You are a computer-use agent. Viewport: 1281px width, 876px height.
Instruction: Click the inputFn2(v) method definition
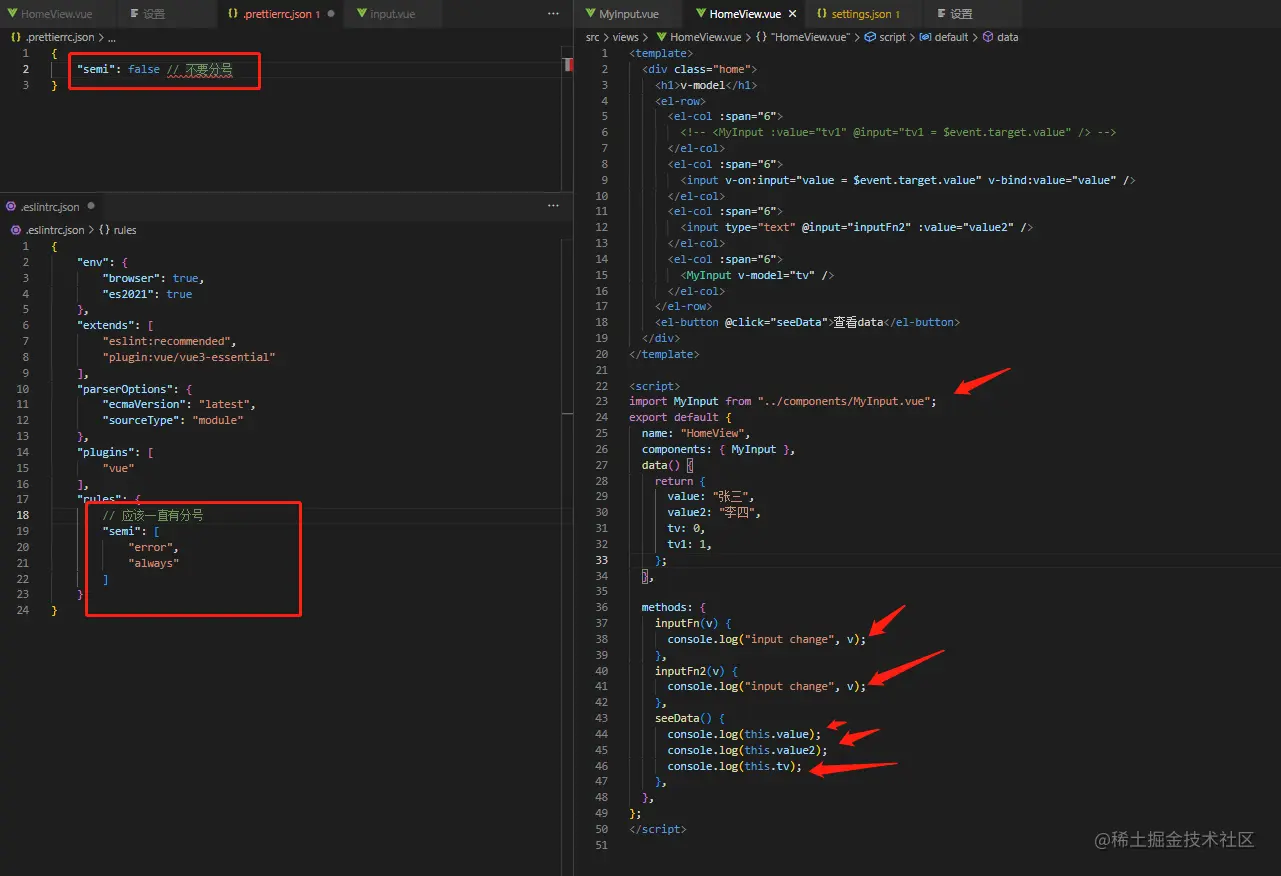click(x=697, y=671)
